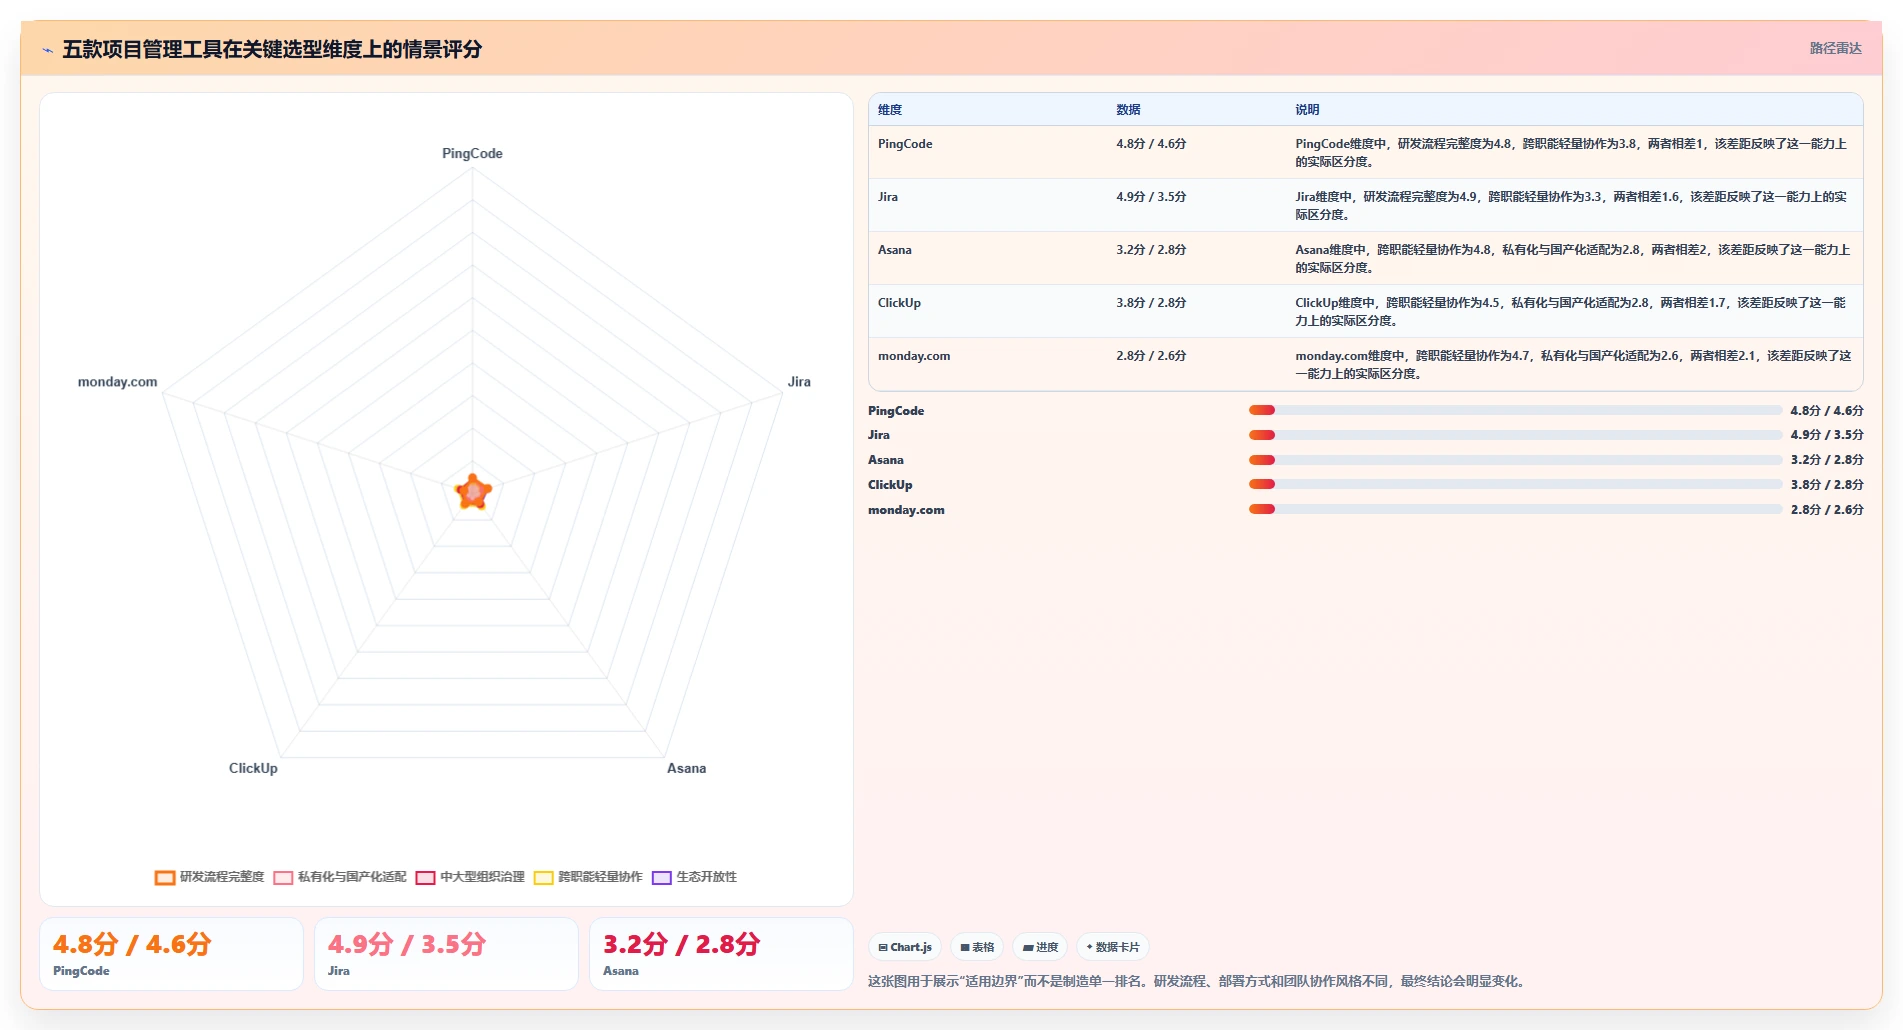Image resolution: width=1903 pixels, height=1030 pixels.
Task: Toggle the 研发流程完整度 legend item
Action: click(209, 877)
